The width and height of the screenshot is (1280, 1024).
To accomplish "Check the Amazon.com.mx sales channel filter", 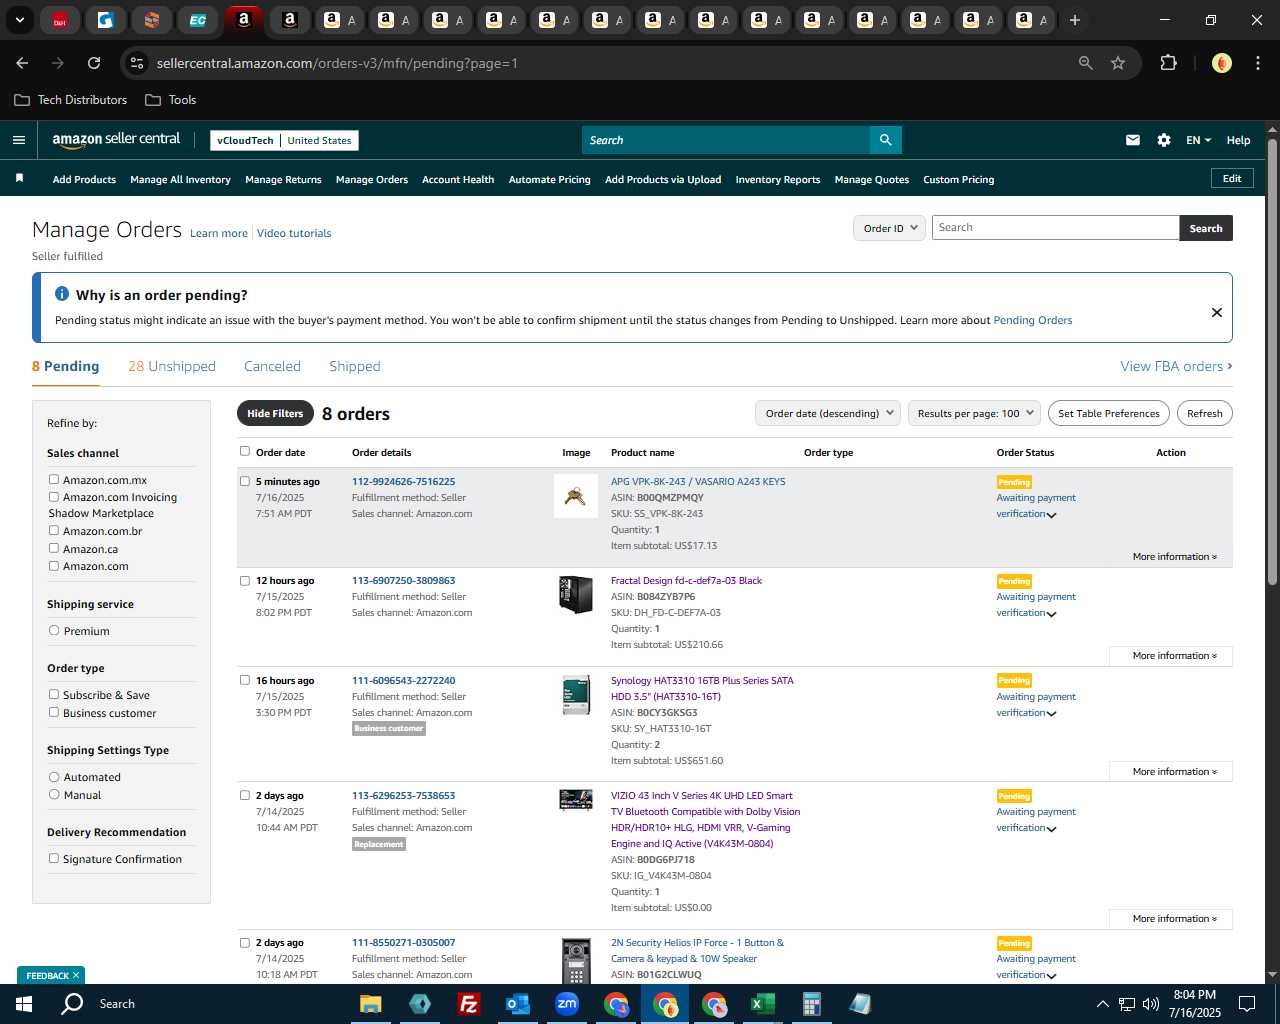I will tap(54, 480).
